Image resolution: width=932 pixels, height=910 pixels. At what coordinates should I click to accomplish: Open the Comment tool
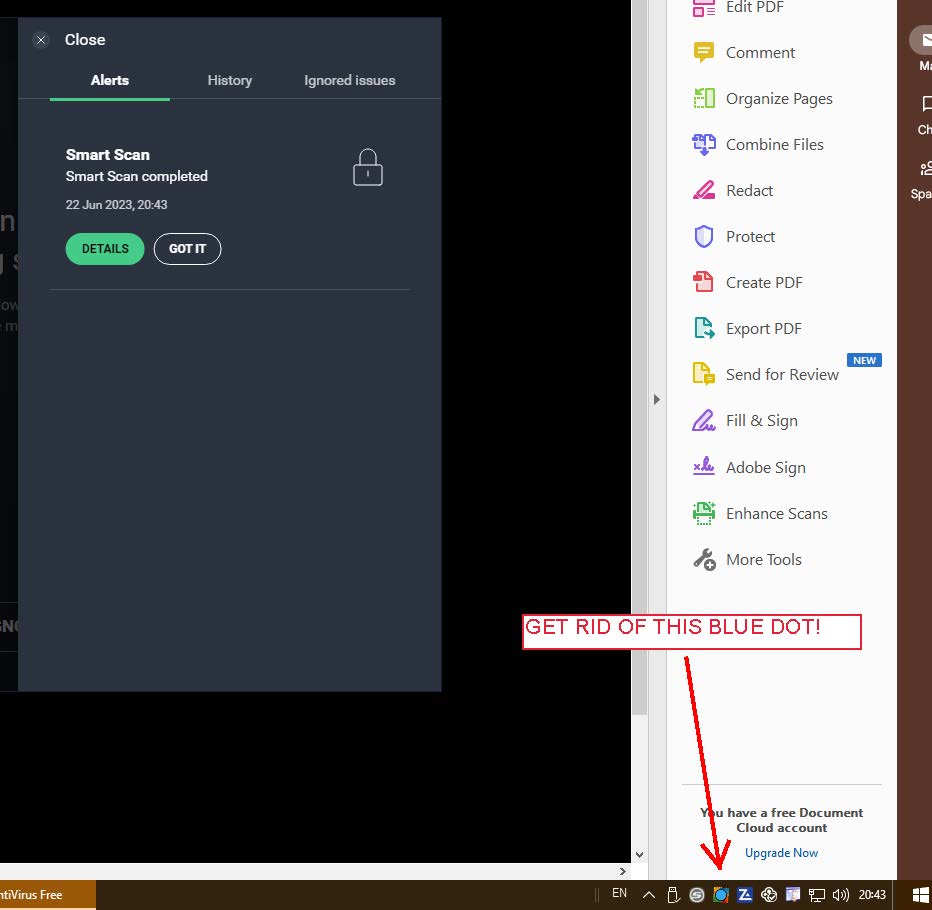point(760,52)
